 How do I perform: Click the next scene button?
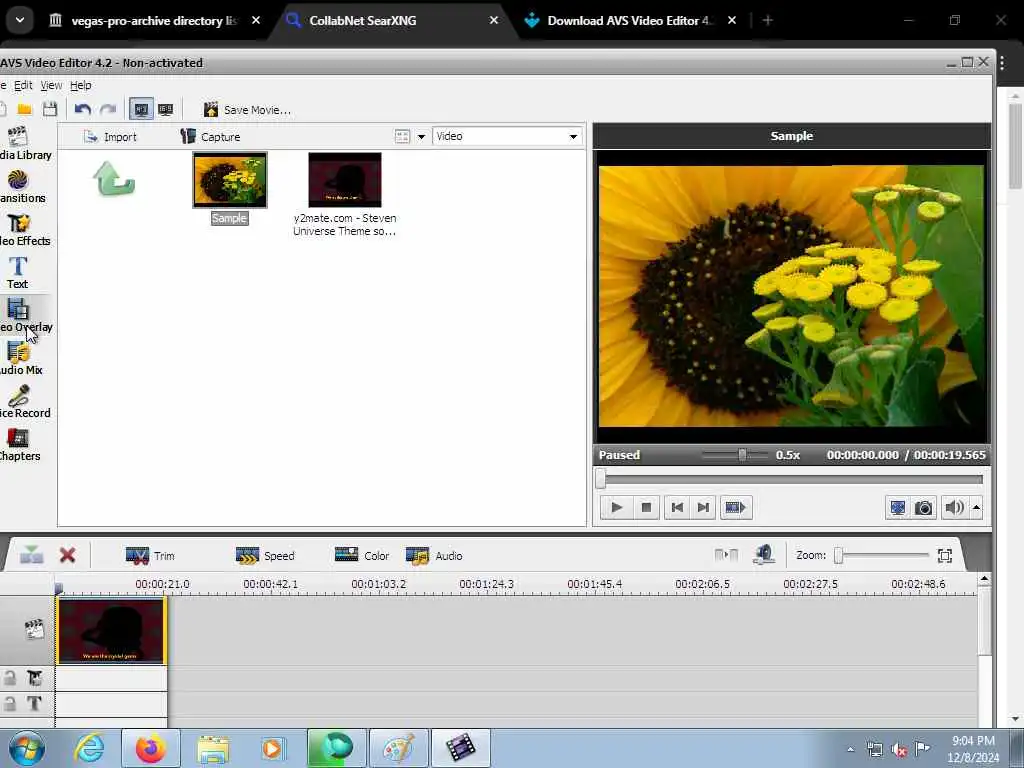tap(736, 507)
